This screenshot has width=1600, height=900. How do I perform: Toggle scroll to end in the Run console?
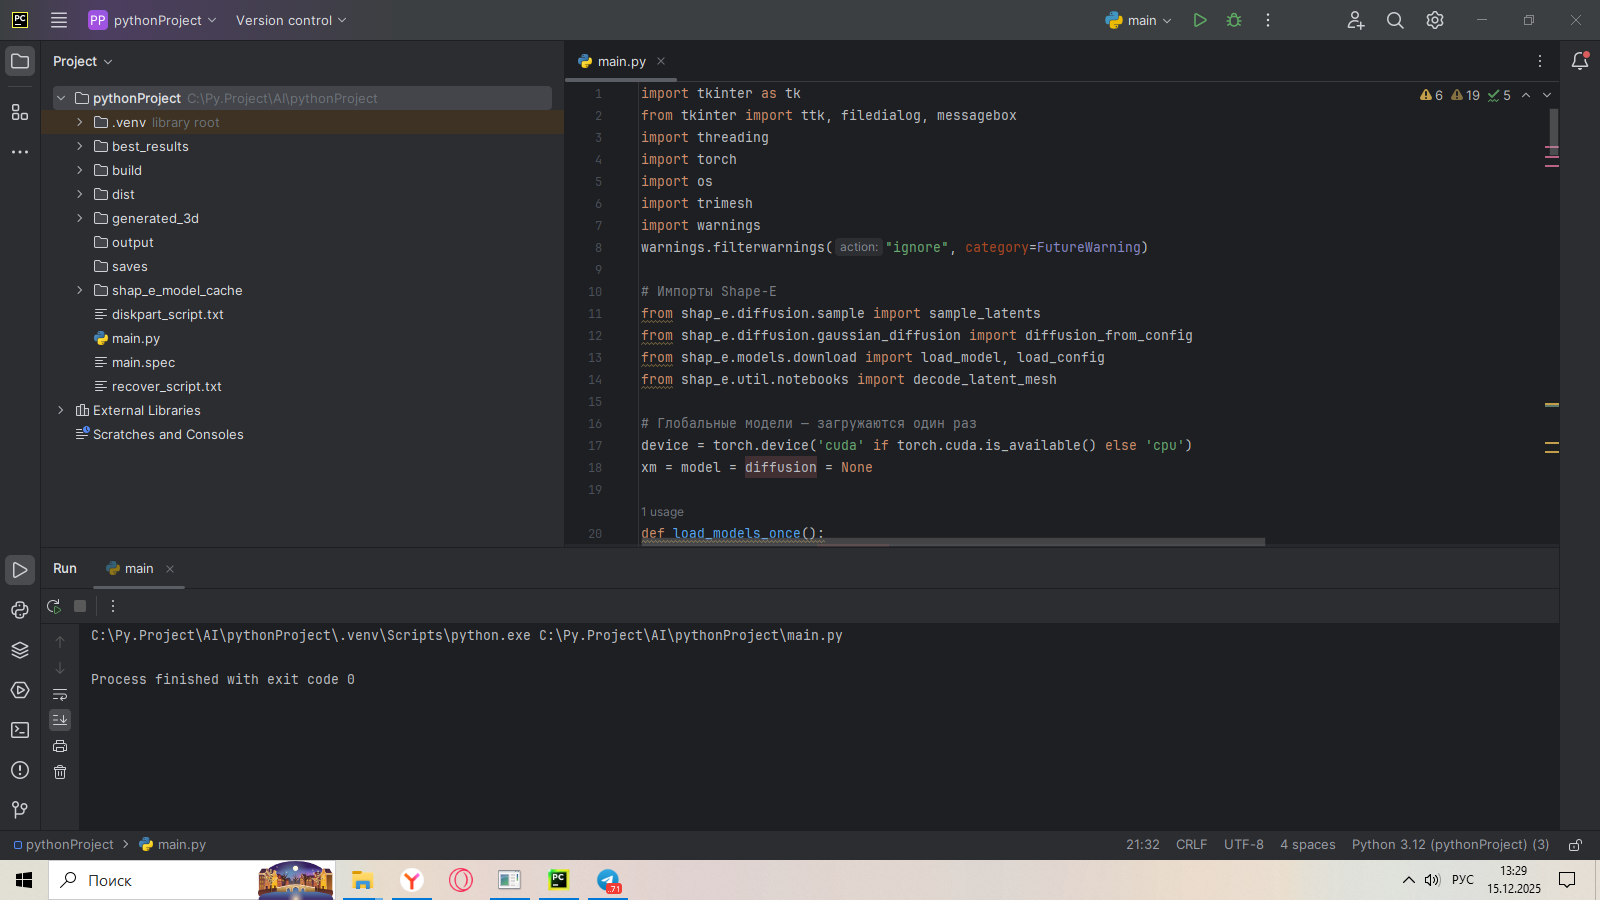(60, 720)
